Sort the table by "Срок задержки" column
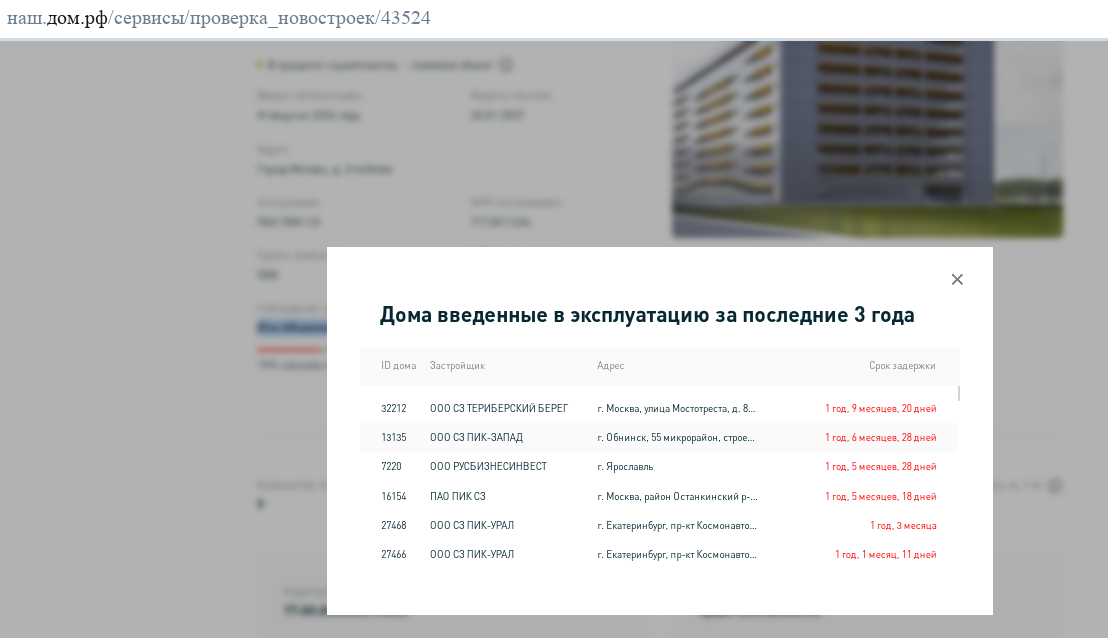The width and height of the screenshot is (1108, 638). tap(903, 366)
